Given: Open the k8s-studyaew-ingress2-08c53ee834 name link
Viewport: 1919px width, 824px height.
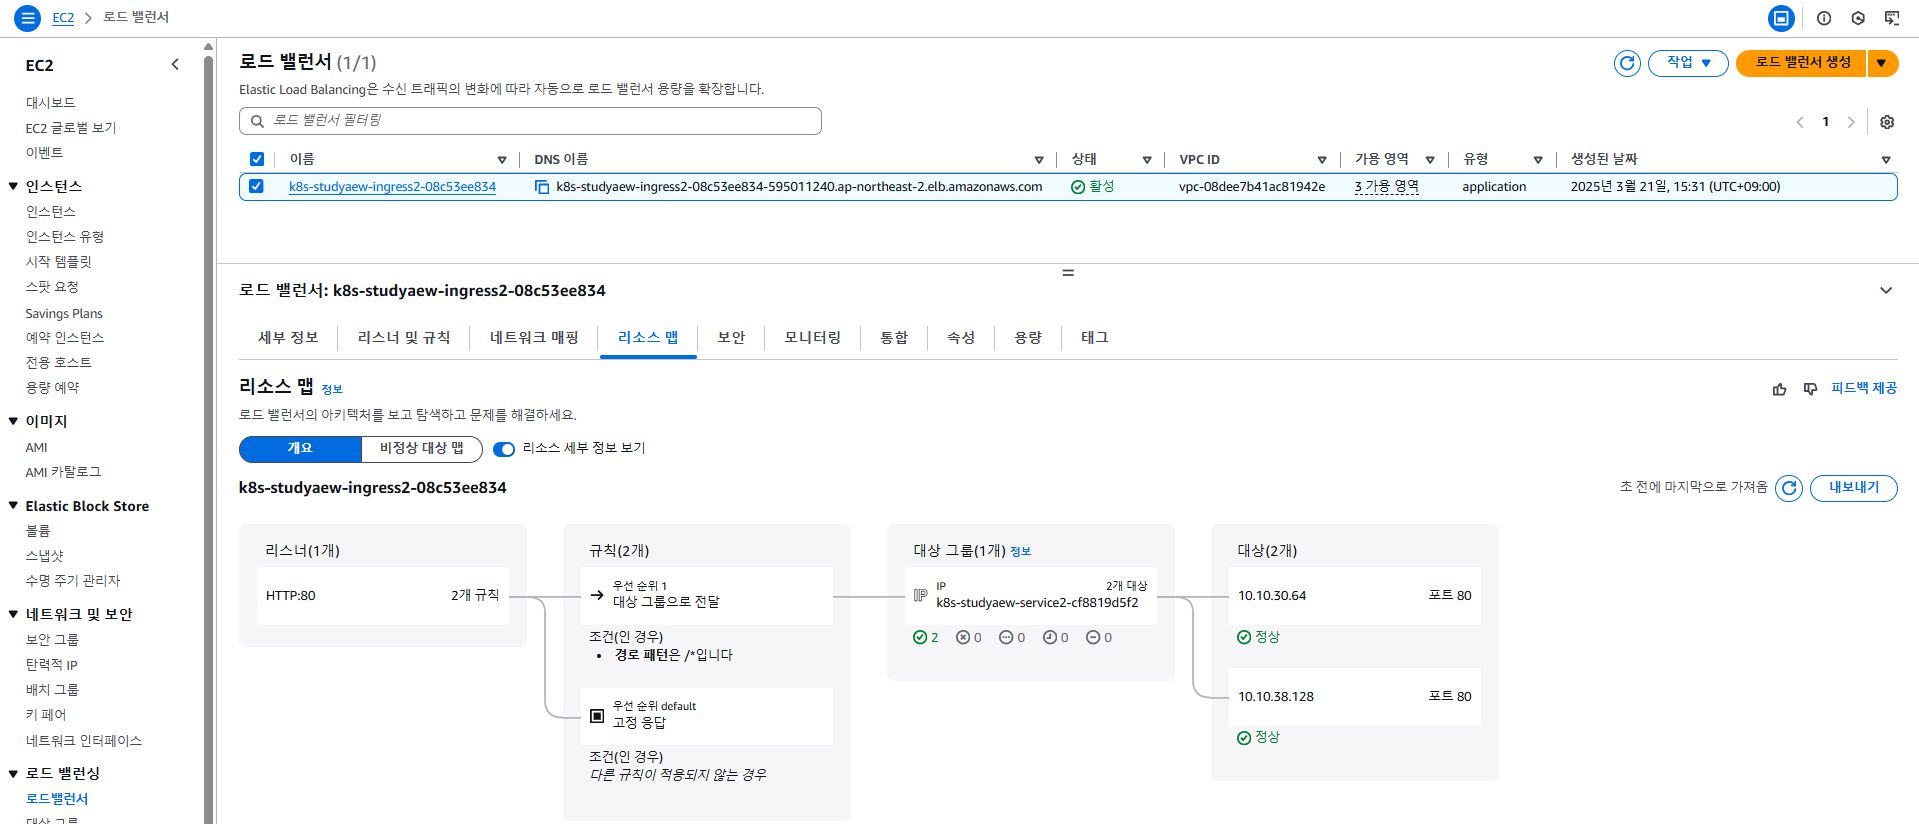Looking at the screenshot, I should point(392,187).
